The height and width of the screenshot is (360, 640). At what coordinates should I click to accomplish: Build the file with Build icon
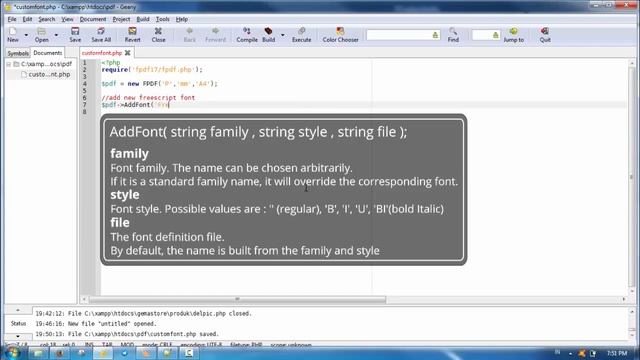269,35
